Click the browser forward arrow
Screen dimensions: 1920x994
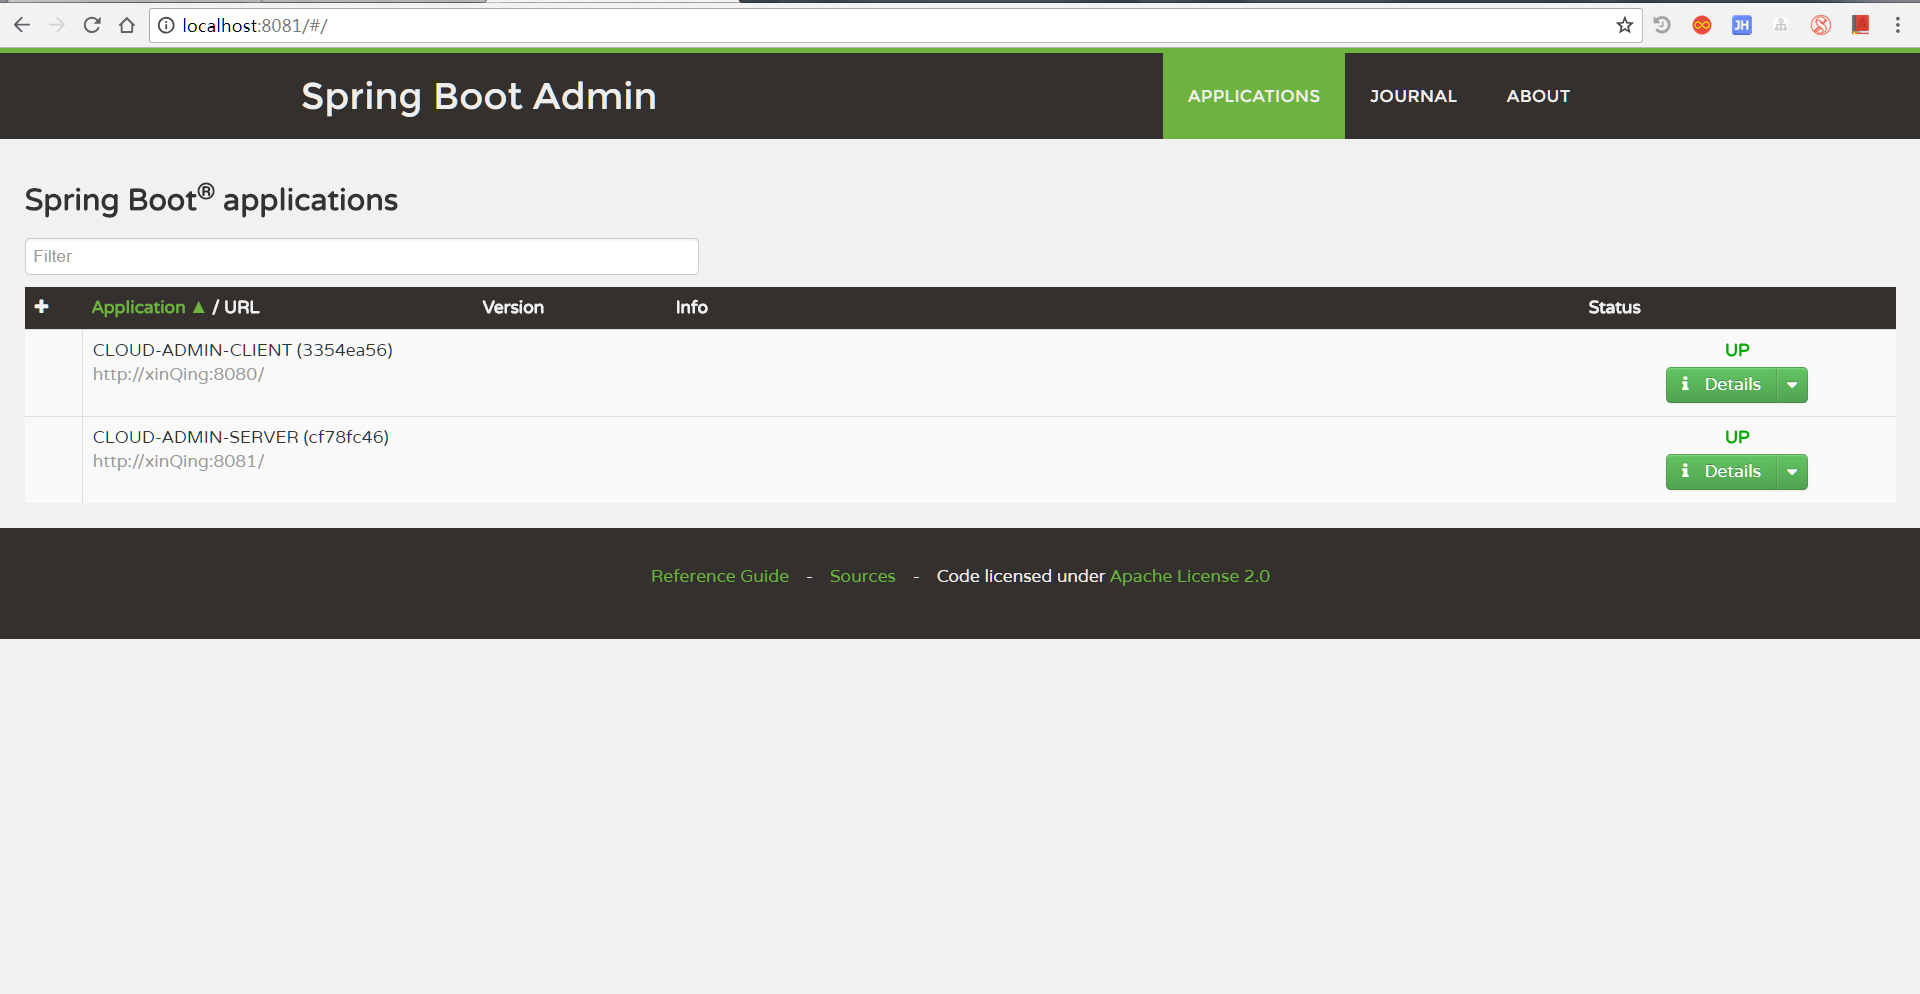(x=57, y=25)
